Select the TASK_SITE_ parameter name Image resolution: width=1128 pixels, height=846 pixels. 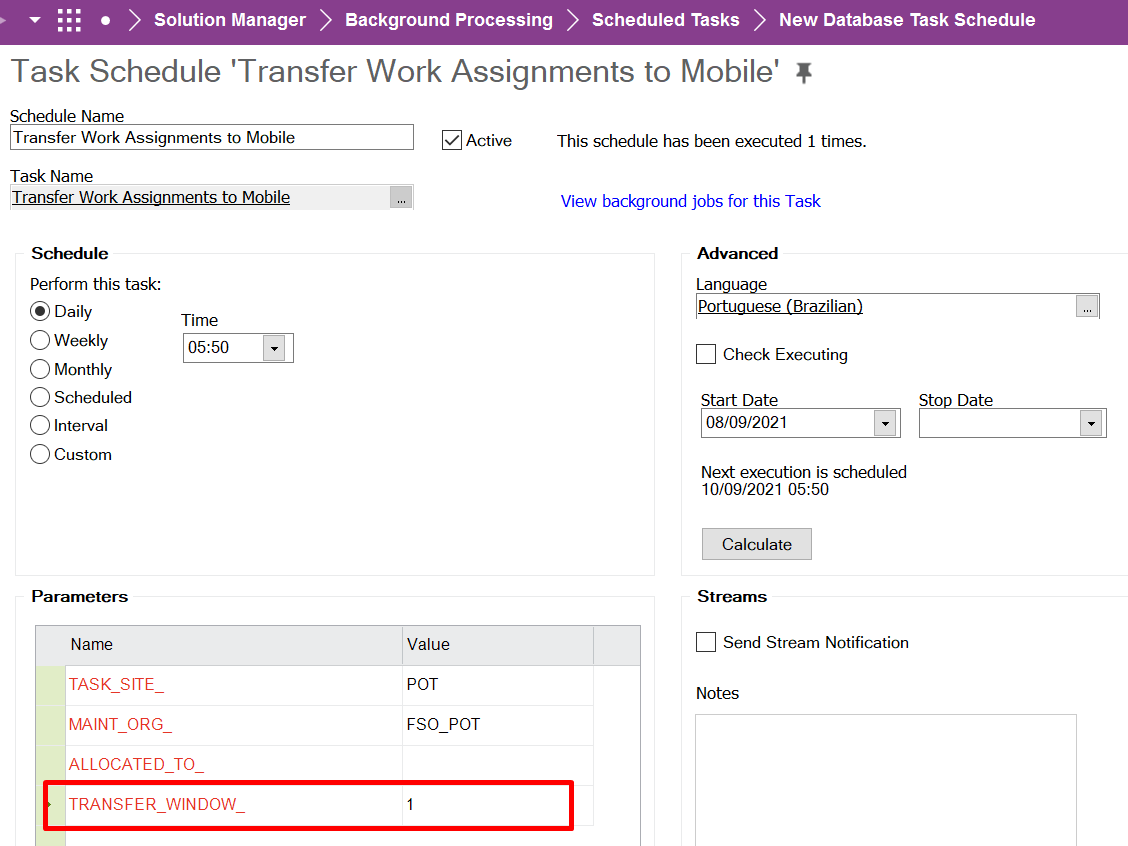coord(117,684)
